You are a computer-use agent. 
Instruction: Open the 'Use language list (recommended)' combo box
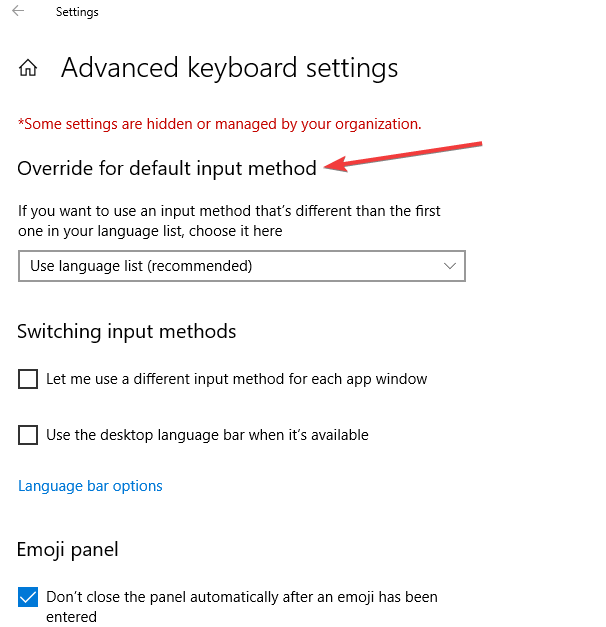coord(241,266)
